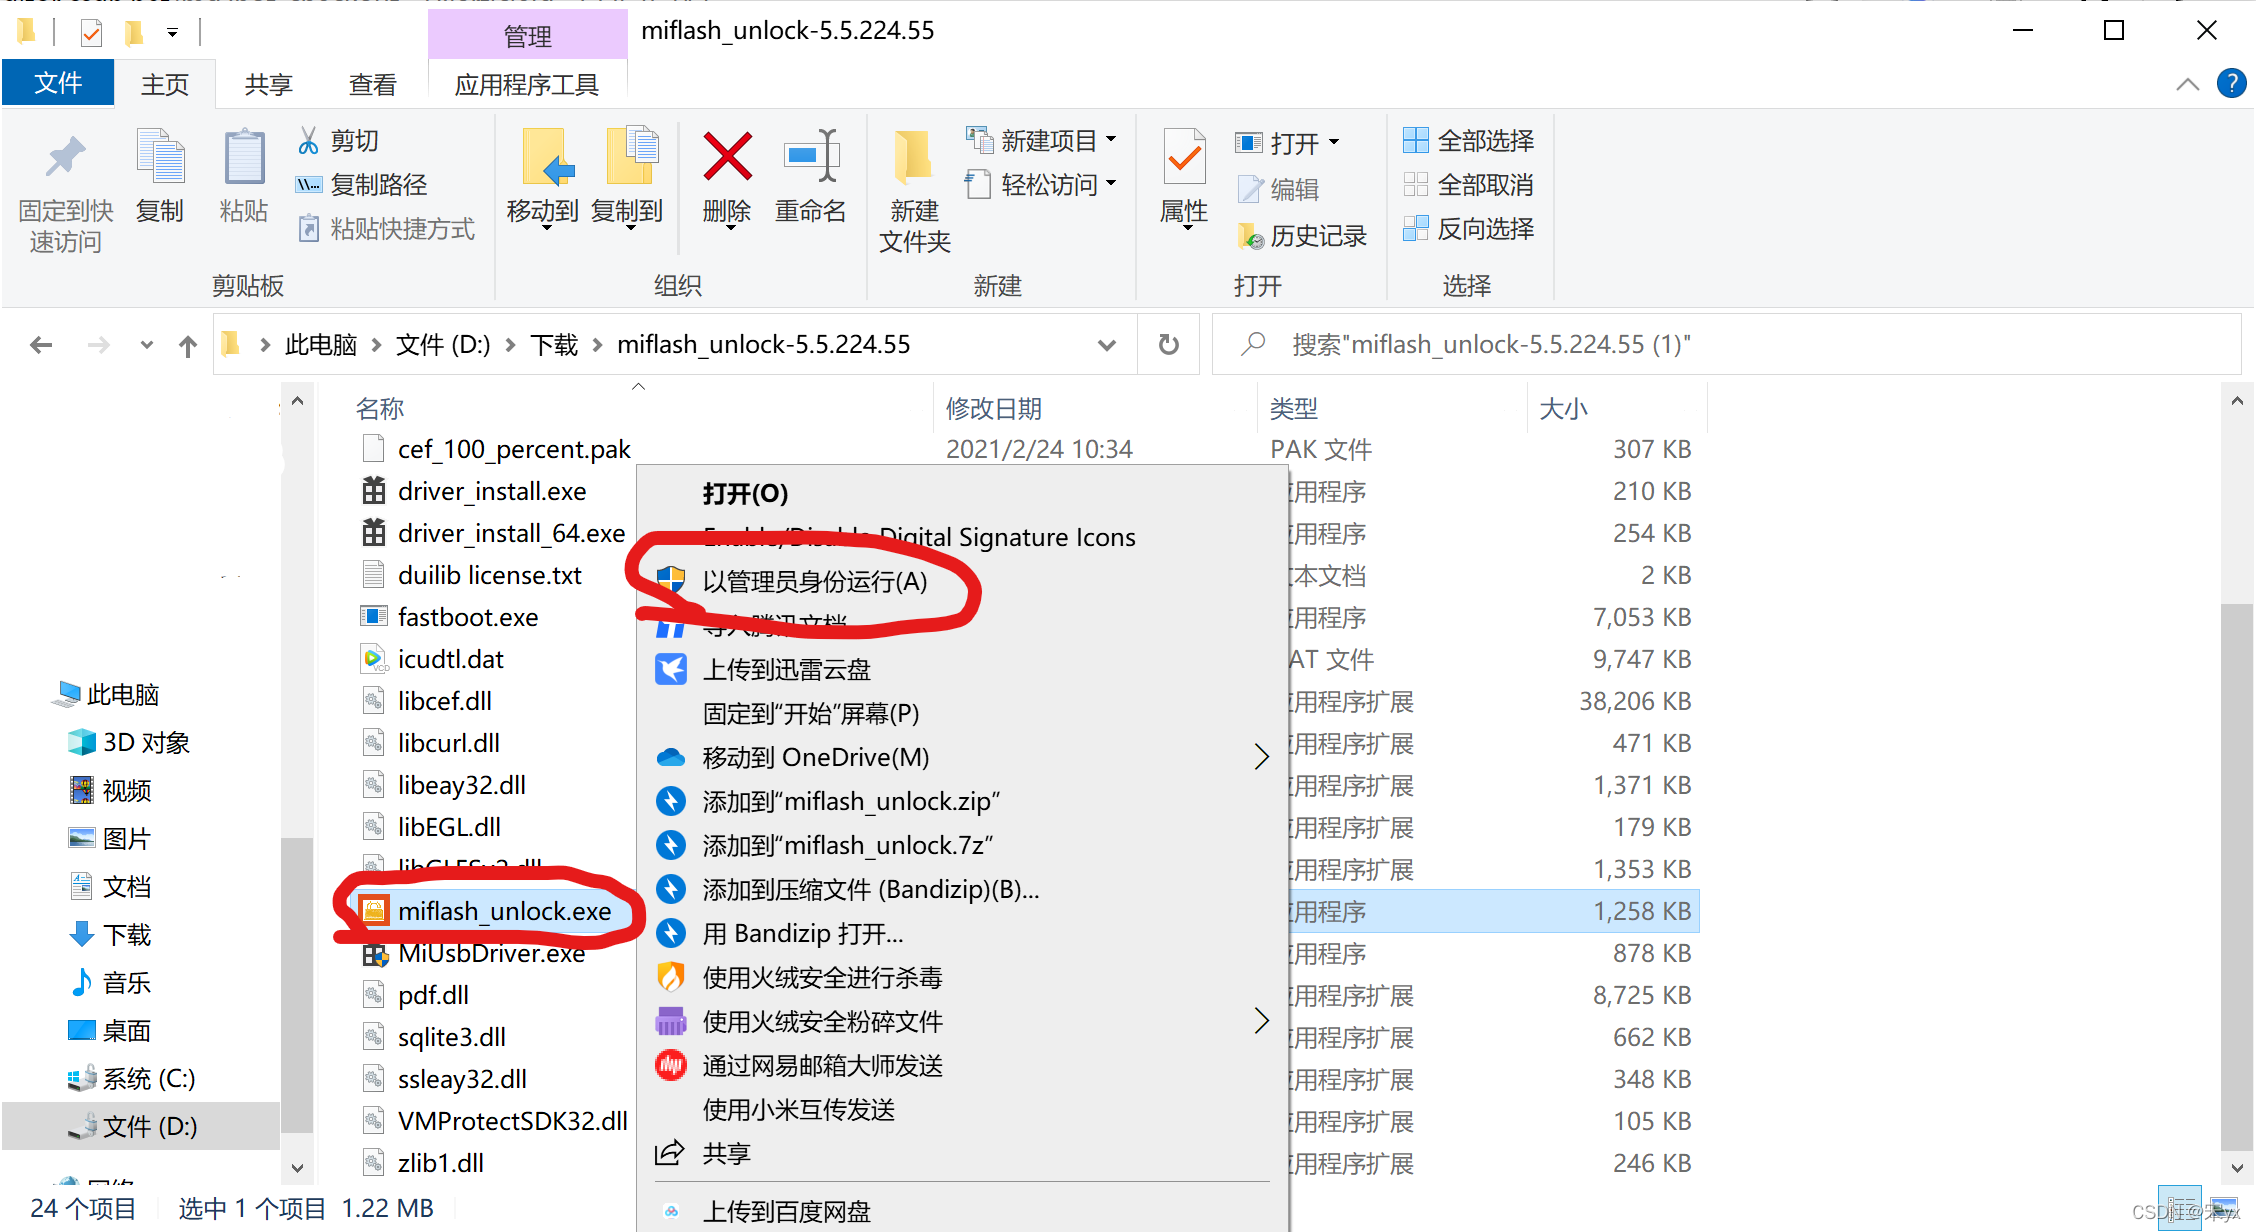Screen dimensions: 2256x1232
Task: Expand the address bar history dropdown
Action: click(1106, 345)
